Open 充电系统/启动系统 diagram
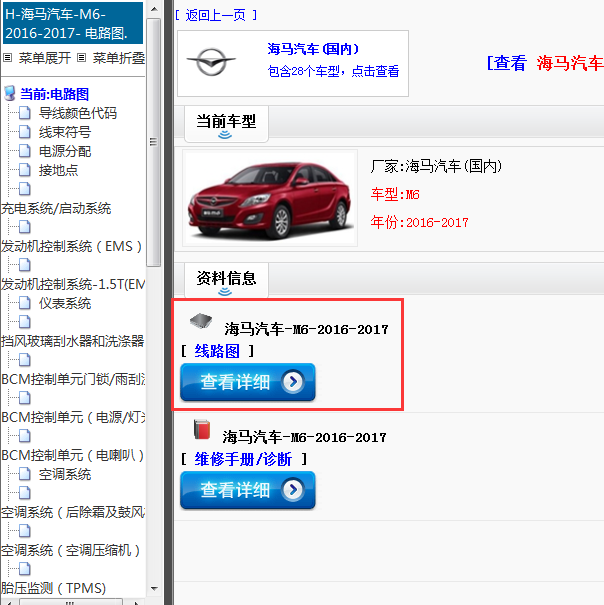 click(x=56, y=208)
